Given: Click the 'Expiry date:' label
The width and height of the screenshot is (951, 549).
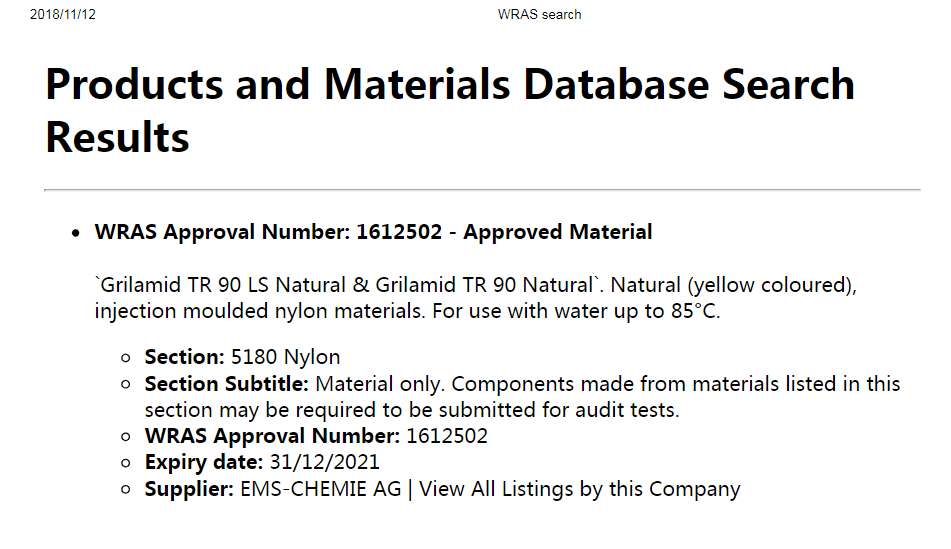Looking at the screenshot, I should (204, 462).
